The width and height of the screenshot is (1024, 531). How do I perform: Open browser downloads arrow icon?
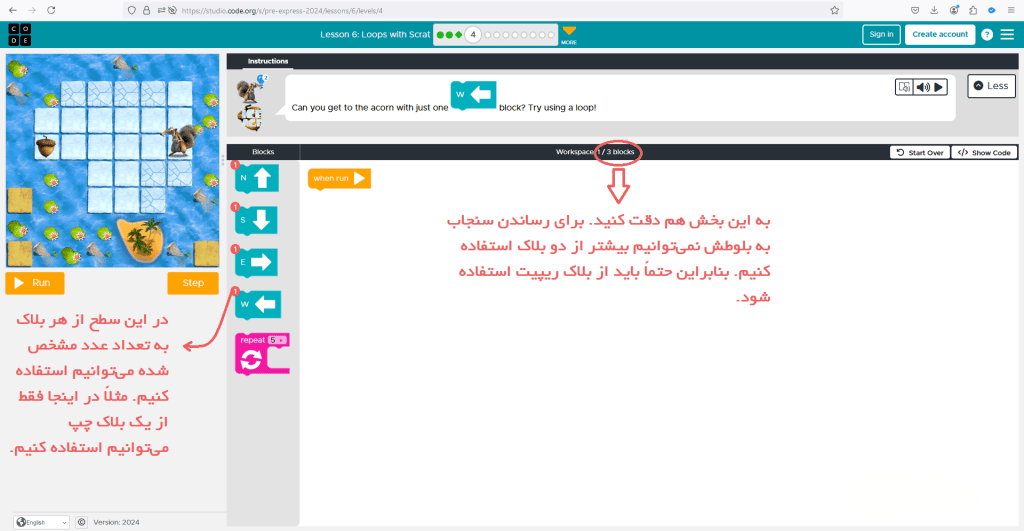[x=934, y=10]
